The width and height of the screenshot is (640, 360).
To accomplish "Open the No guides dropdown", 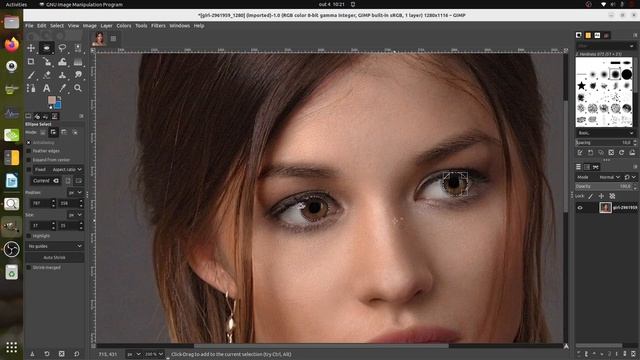I will 55,246.
